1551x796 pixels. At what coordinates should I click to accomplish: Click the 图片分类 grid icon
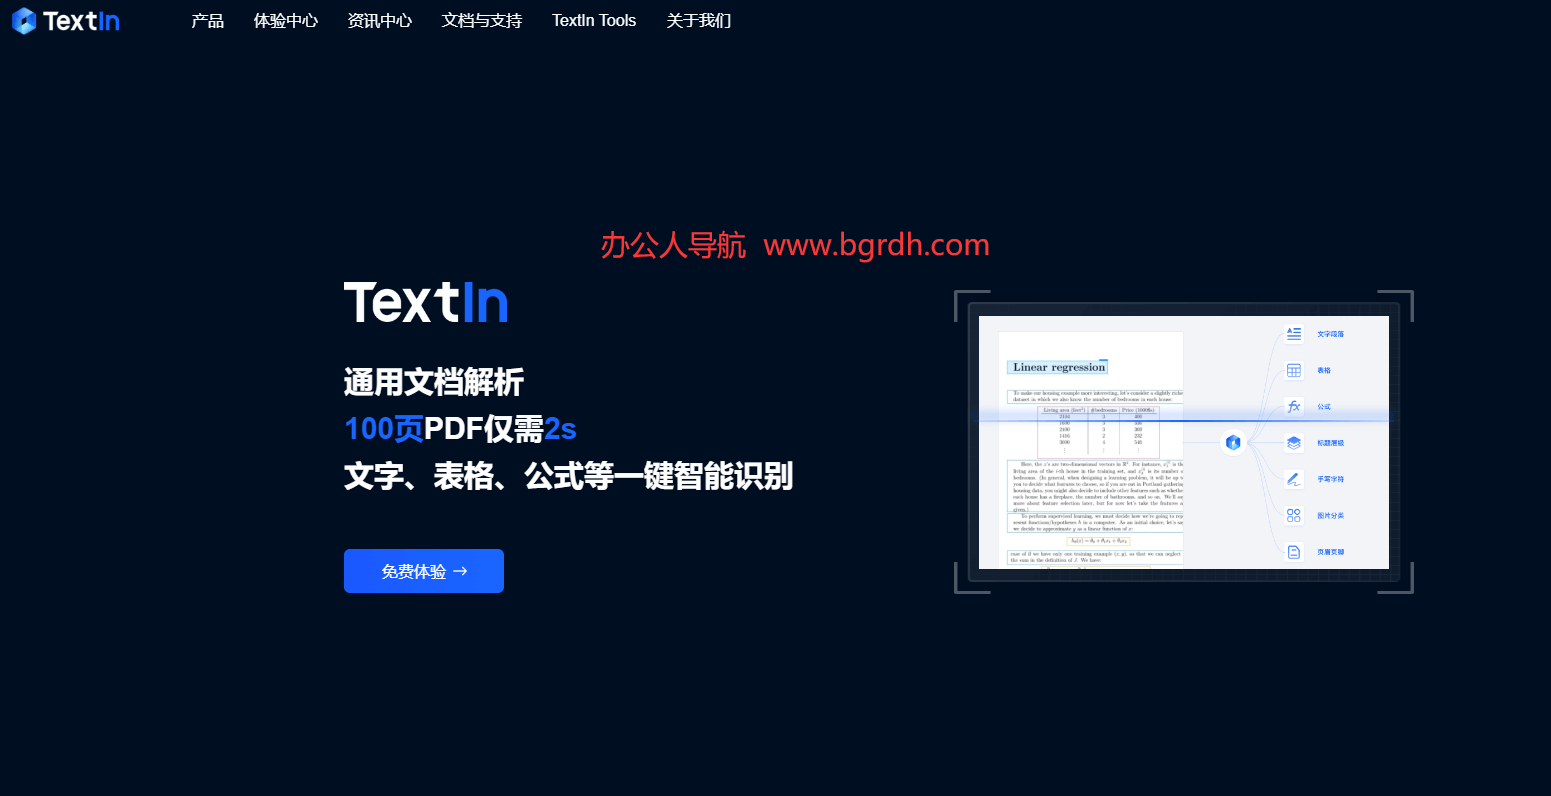pyautogui.click(x=1293, y=514)
